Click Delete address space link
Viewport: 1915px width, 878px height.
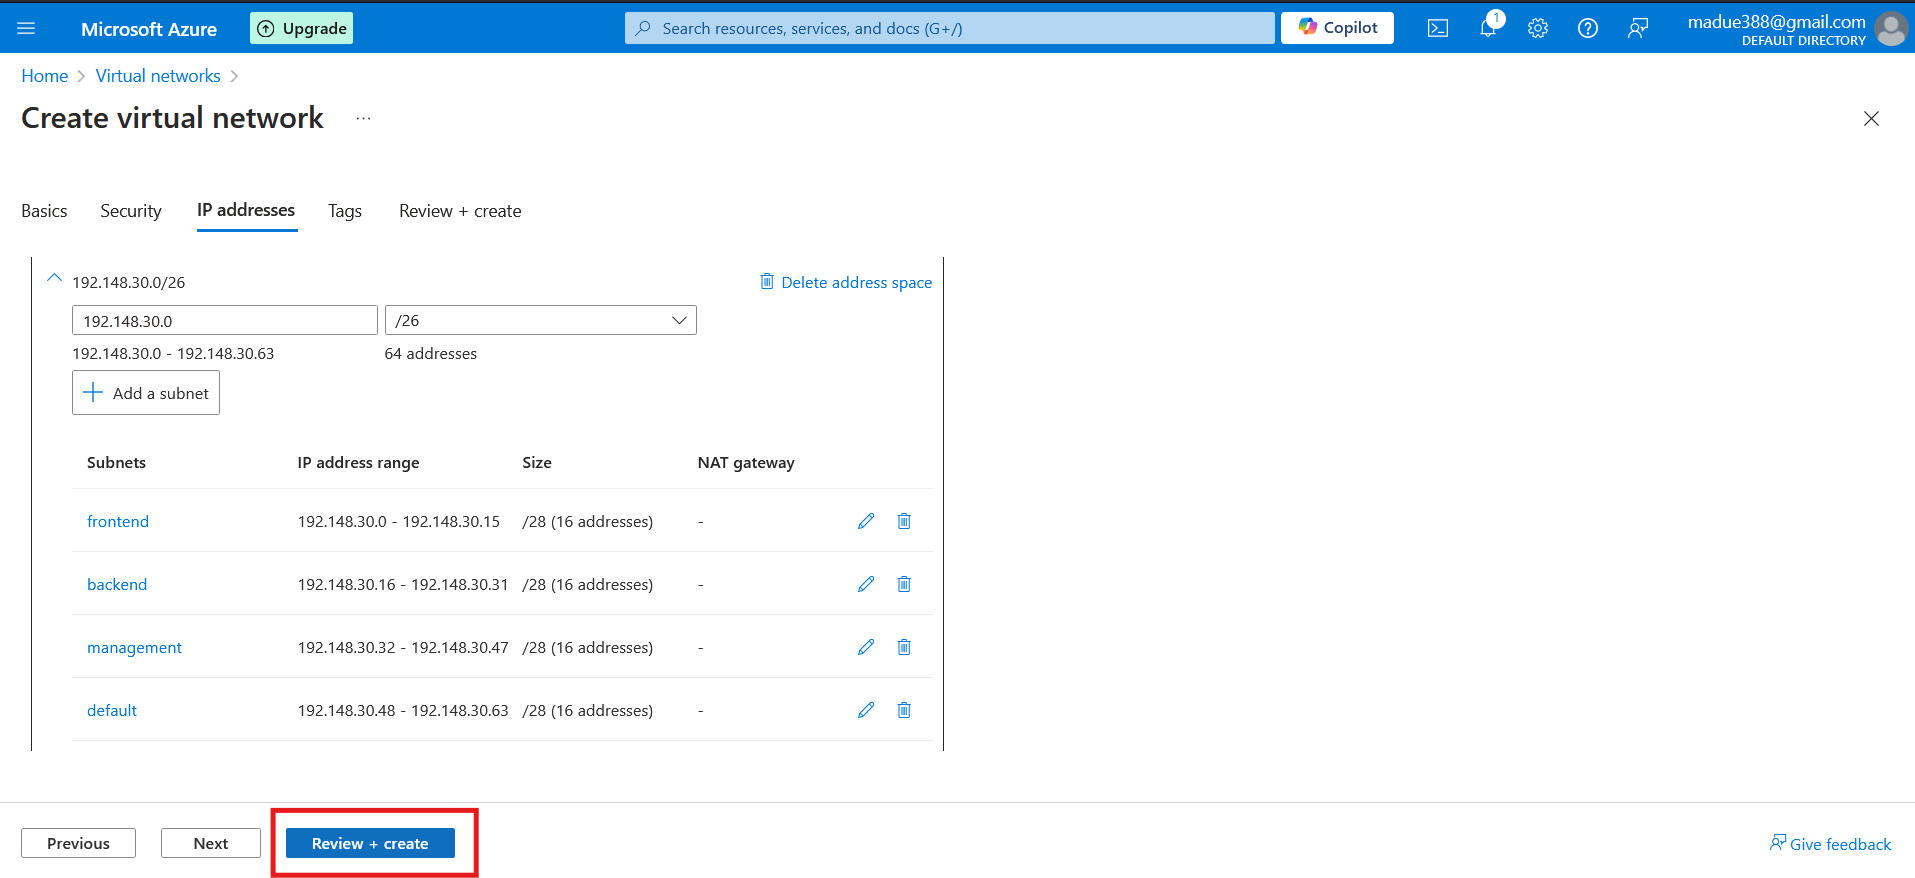coord(846,282)
